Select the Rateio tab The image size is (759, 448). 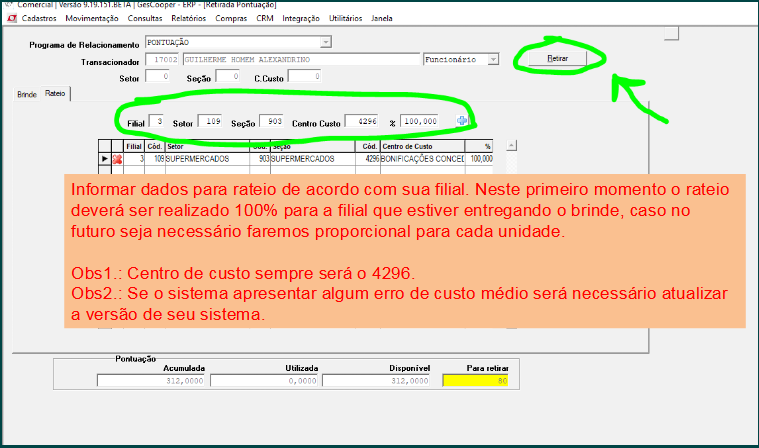[55, 93]
